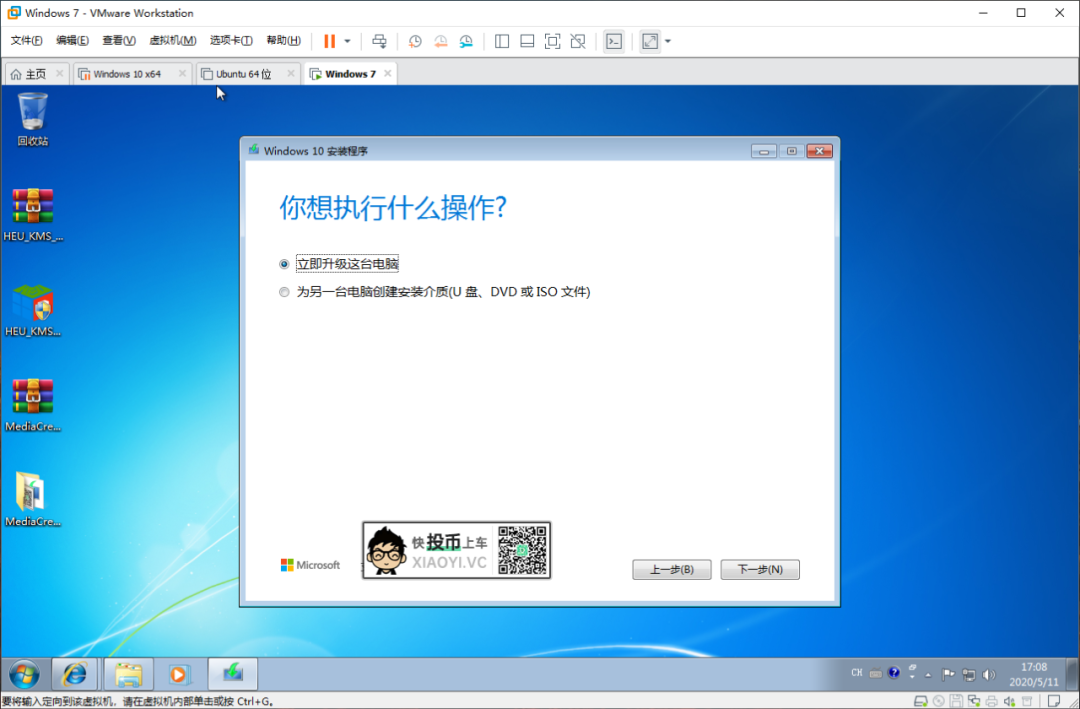Revert the VM to its last snapshot
Image resolution: width=1080 pixels, height=709 pixels.
point(441,41)
